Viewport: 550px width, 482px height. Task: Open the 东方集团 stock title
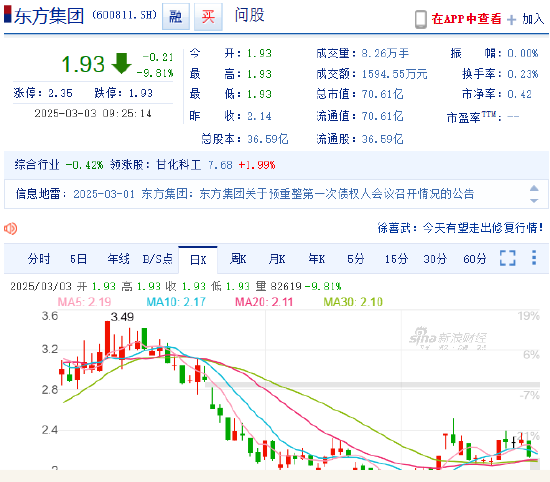pyautogui.click(x=49, y=16)
